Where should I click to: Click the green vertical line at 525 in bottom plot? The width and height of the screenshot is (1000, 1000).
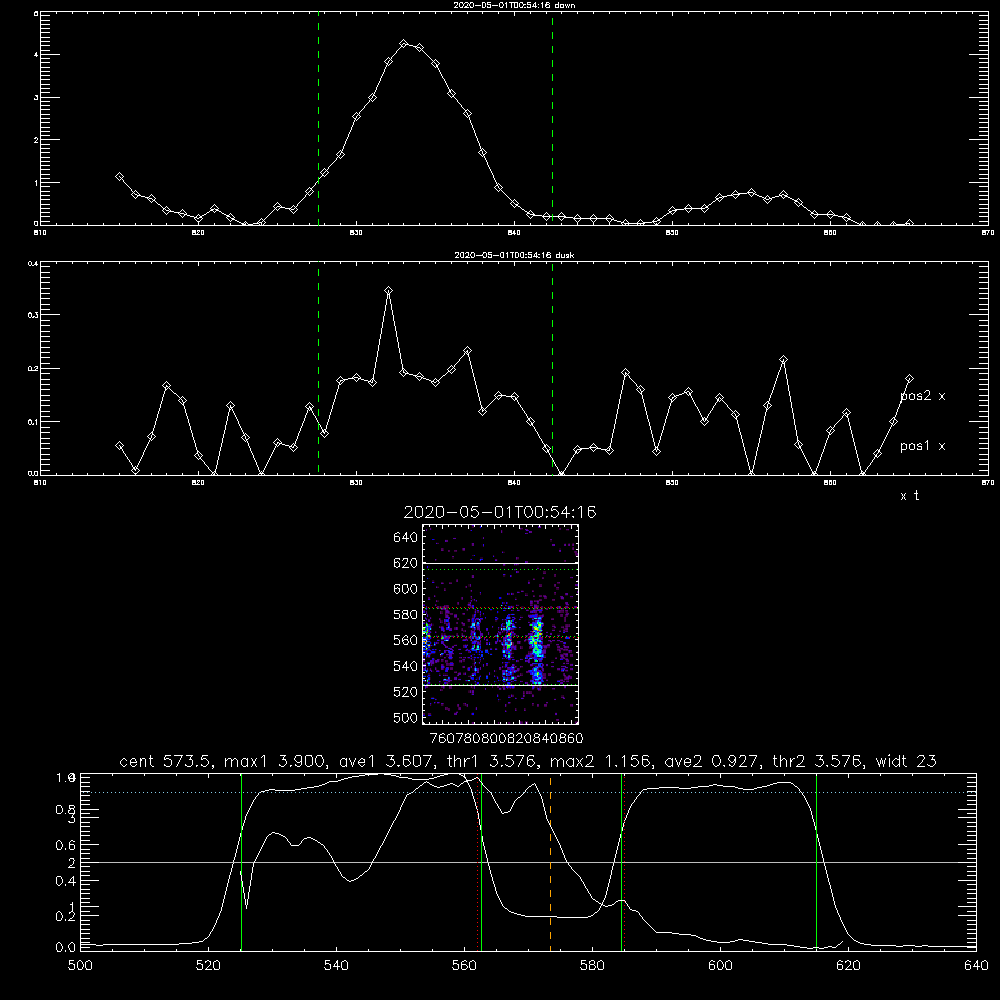pyautogui.click(x=241, y=861)
